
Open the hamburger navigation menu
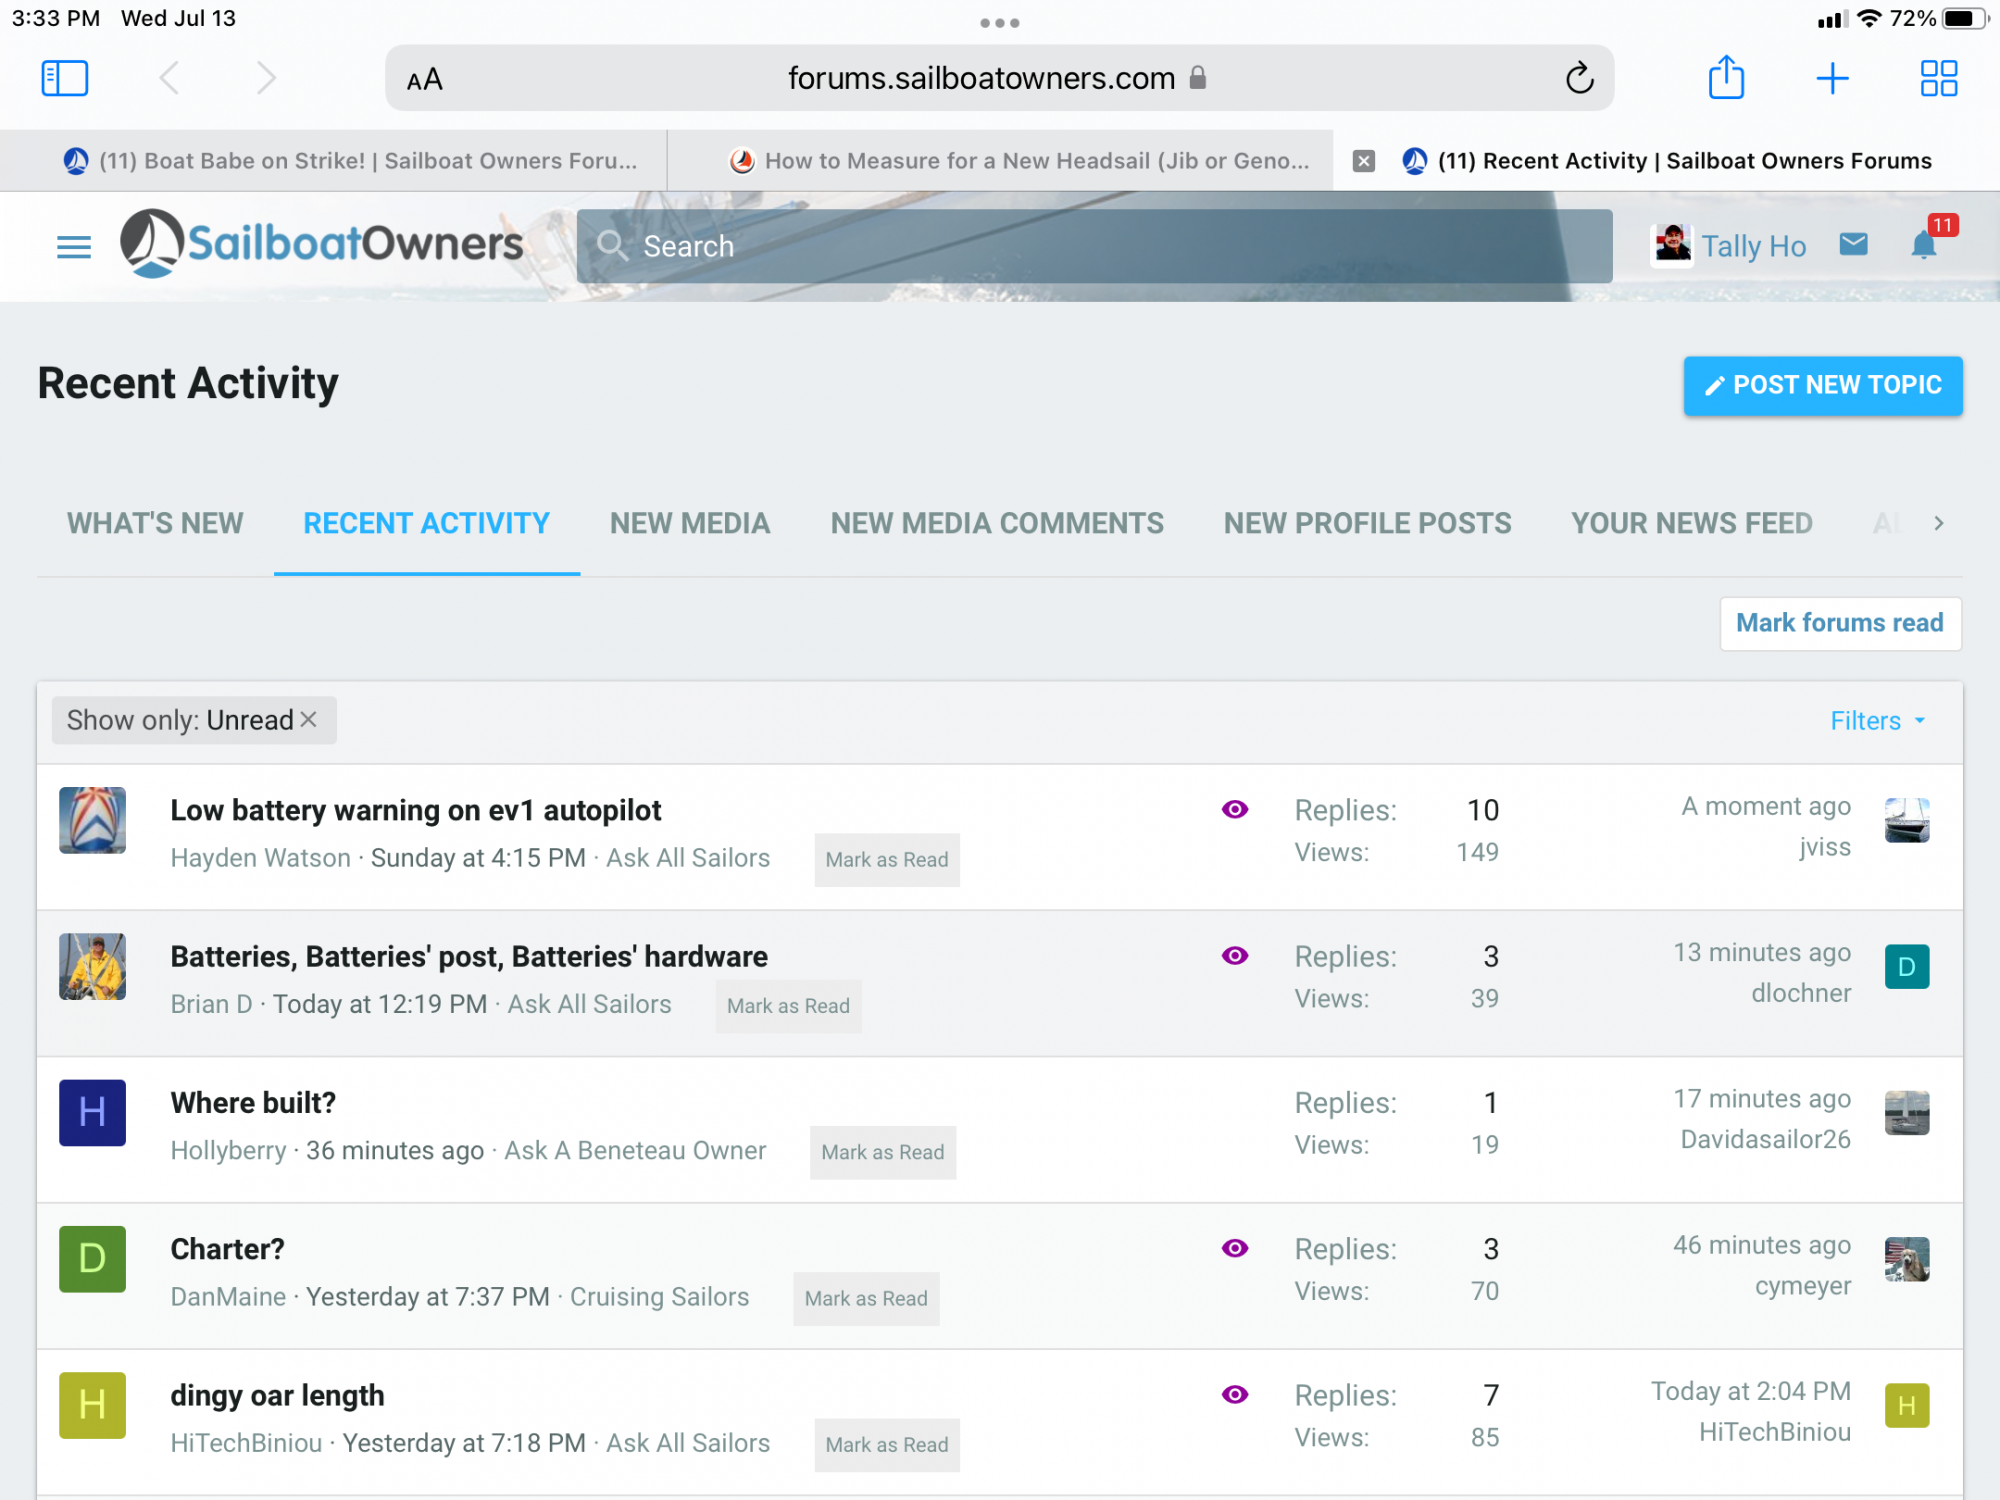coord(74,246)
